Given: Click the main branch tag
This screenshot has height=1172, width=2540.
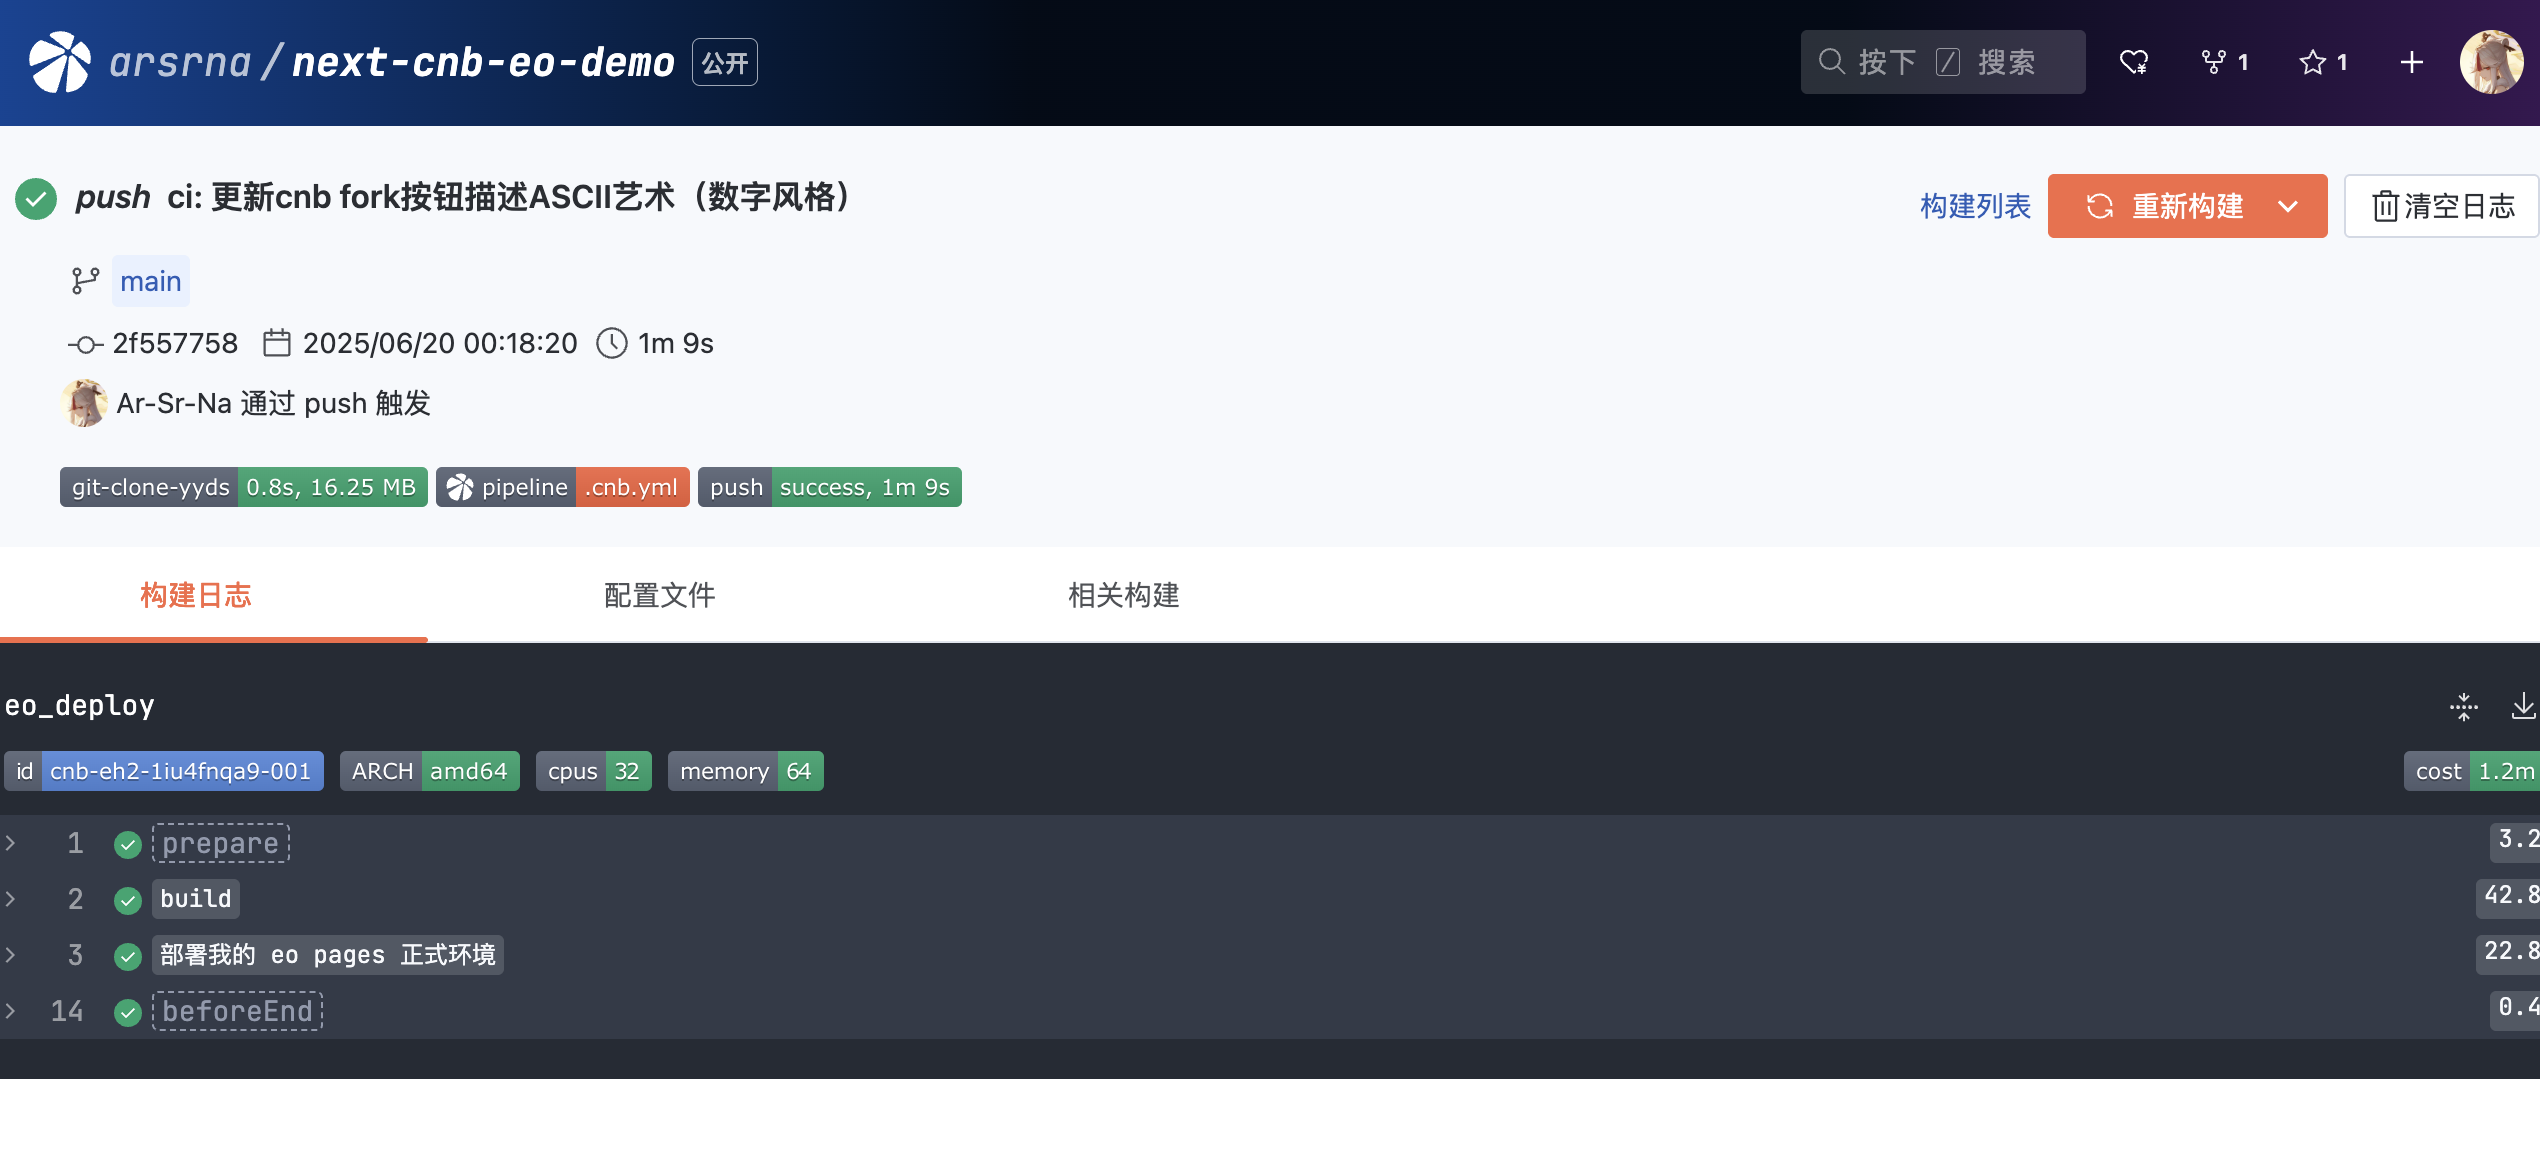Looking at the screenshot, I should pos(150,282).
